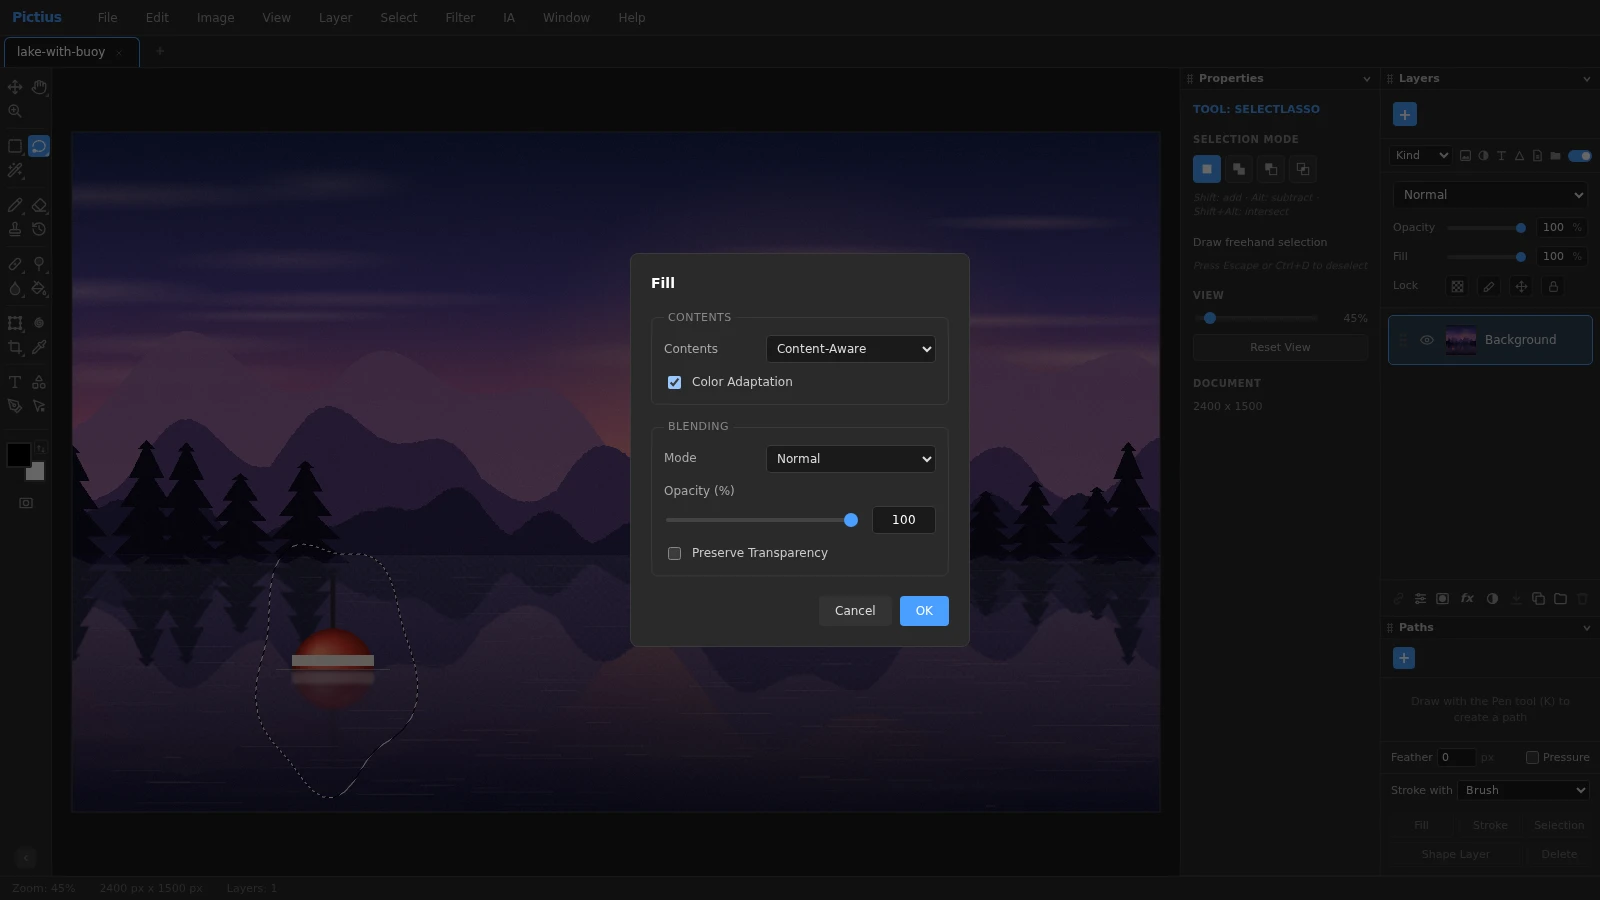Select the Paint Bucket tool

[x=39, y=288]
